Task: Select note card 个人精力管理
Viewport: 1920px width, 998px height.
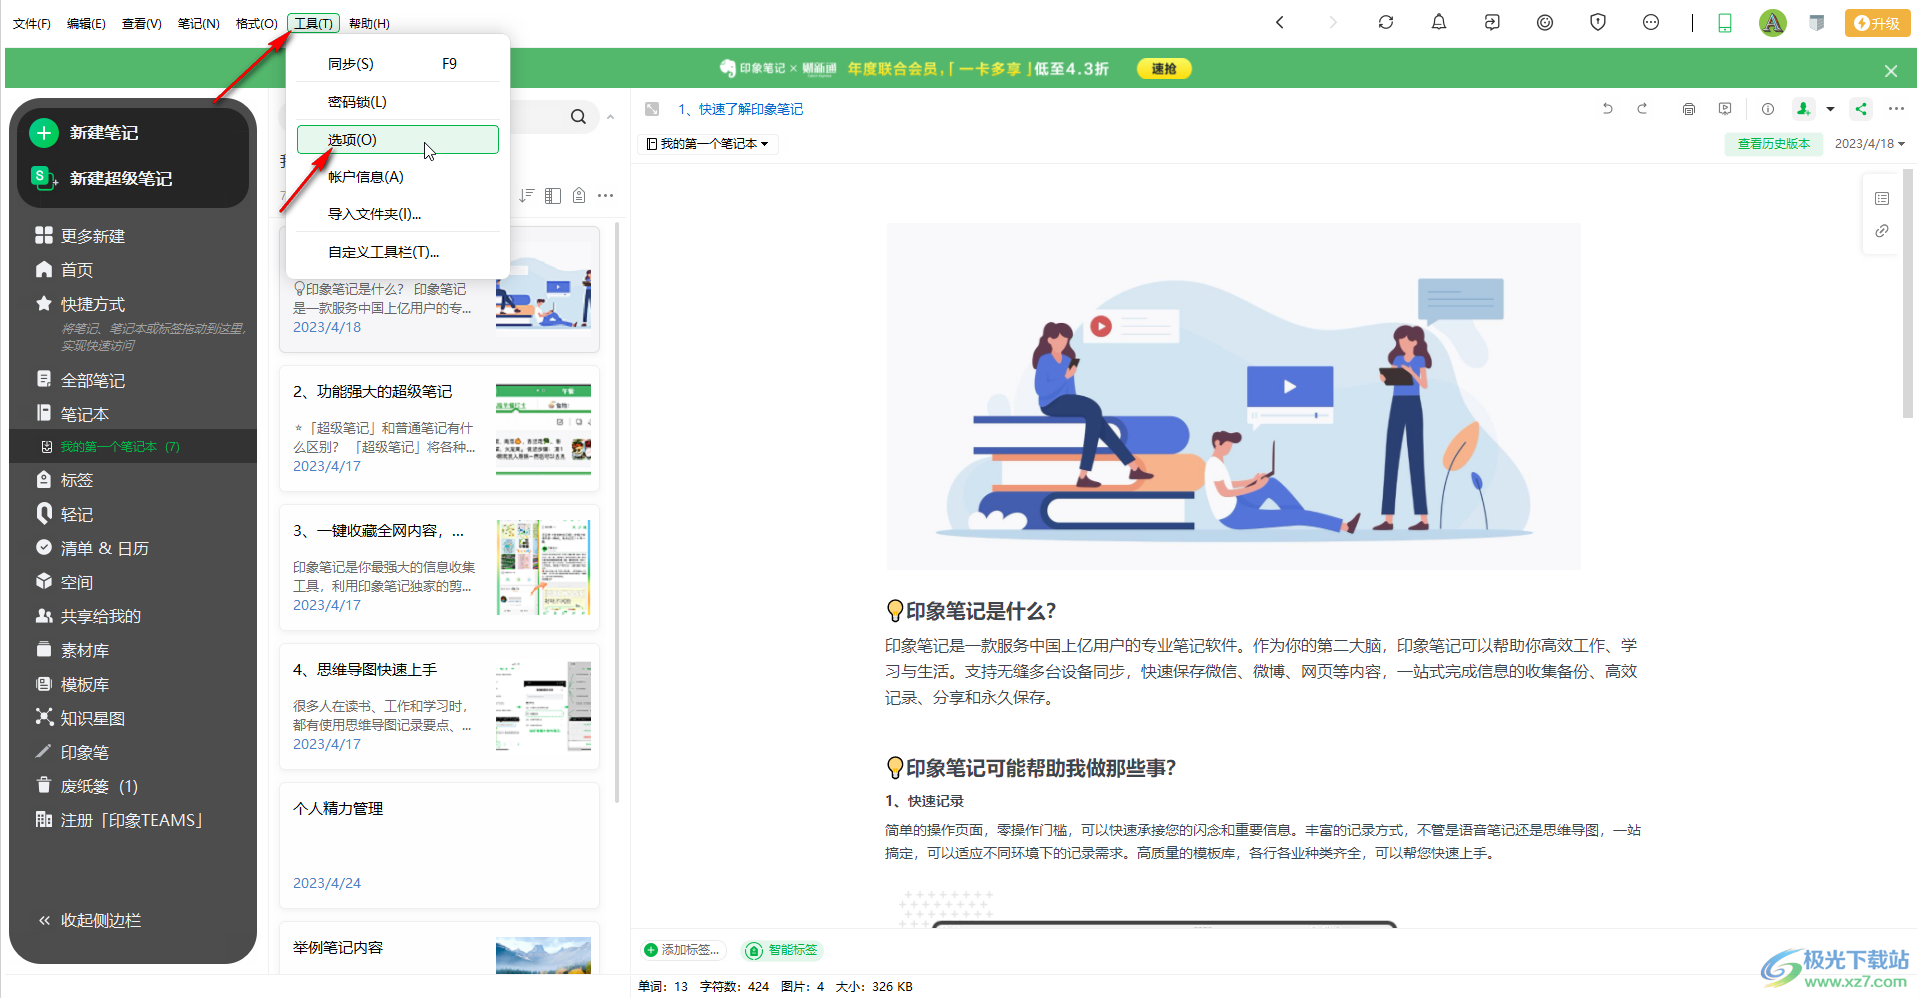Action: click(x=439, y=846)
